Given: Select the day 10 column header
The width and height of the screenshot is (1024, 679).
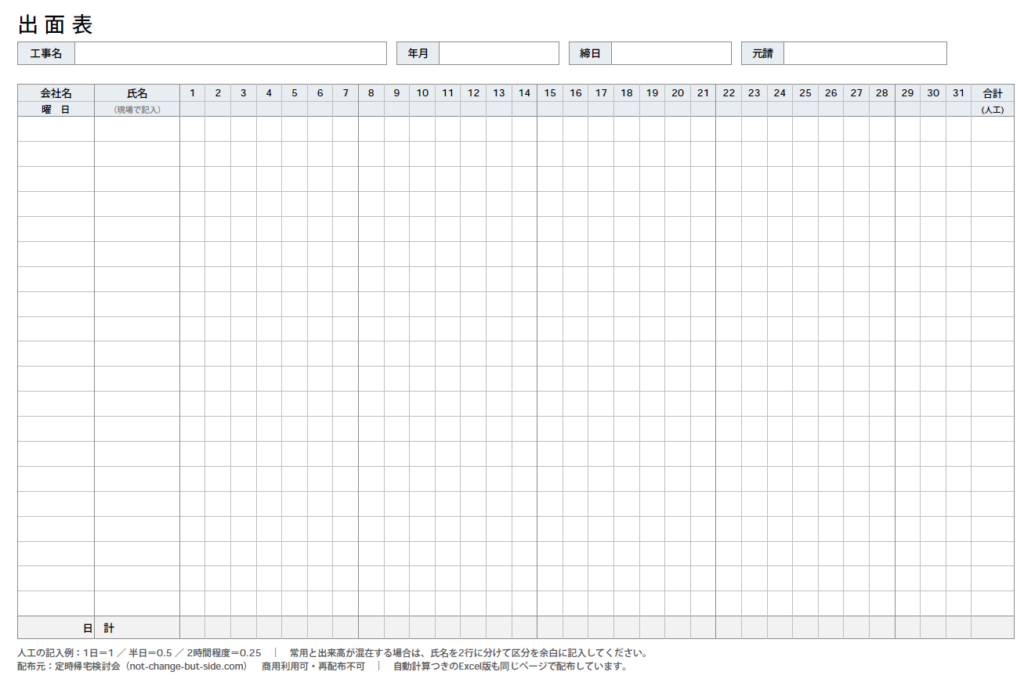Looking at the screenshot, I should coord(423,93).
